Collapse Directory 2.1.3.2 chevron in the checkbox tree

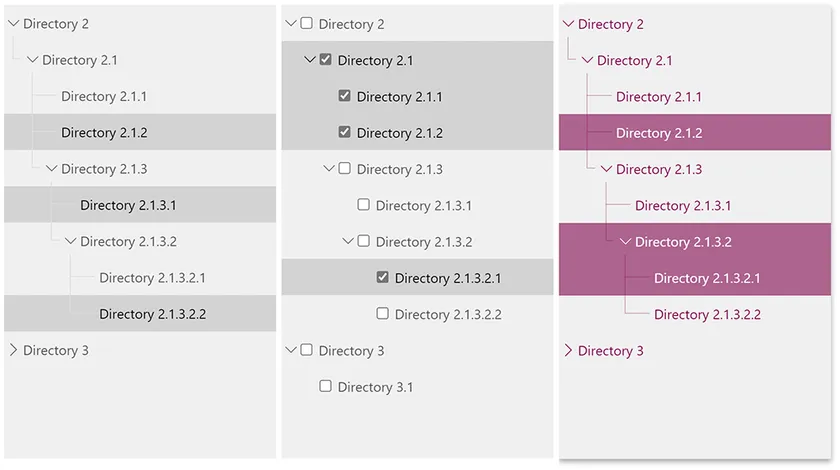tap(348, 242)
